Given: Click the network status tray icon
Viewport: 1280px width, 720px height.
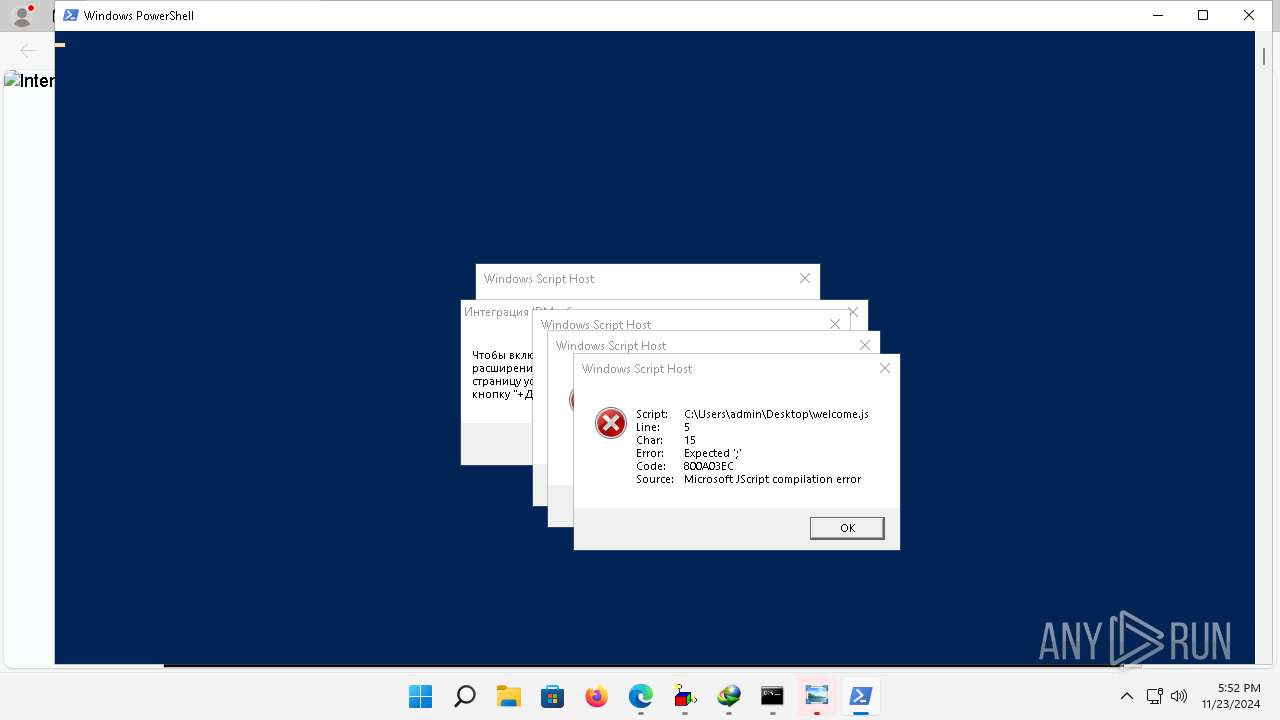Looking at the screenshot, I should click(x=1154, y=696).
